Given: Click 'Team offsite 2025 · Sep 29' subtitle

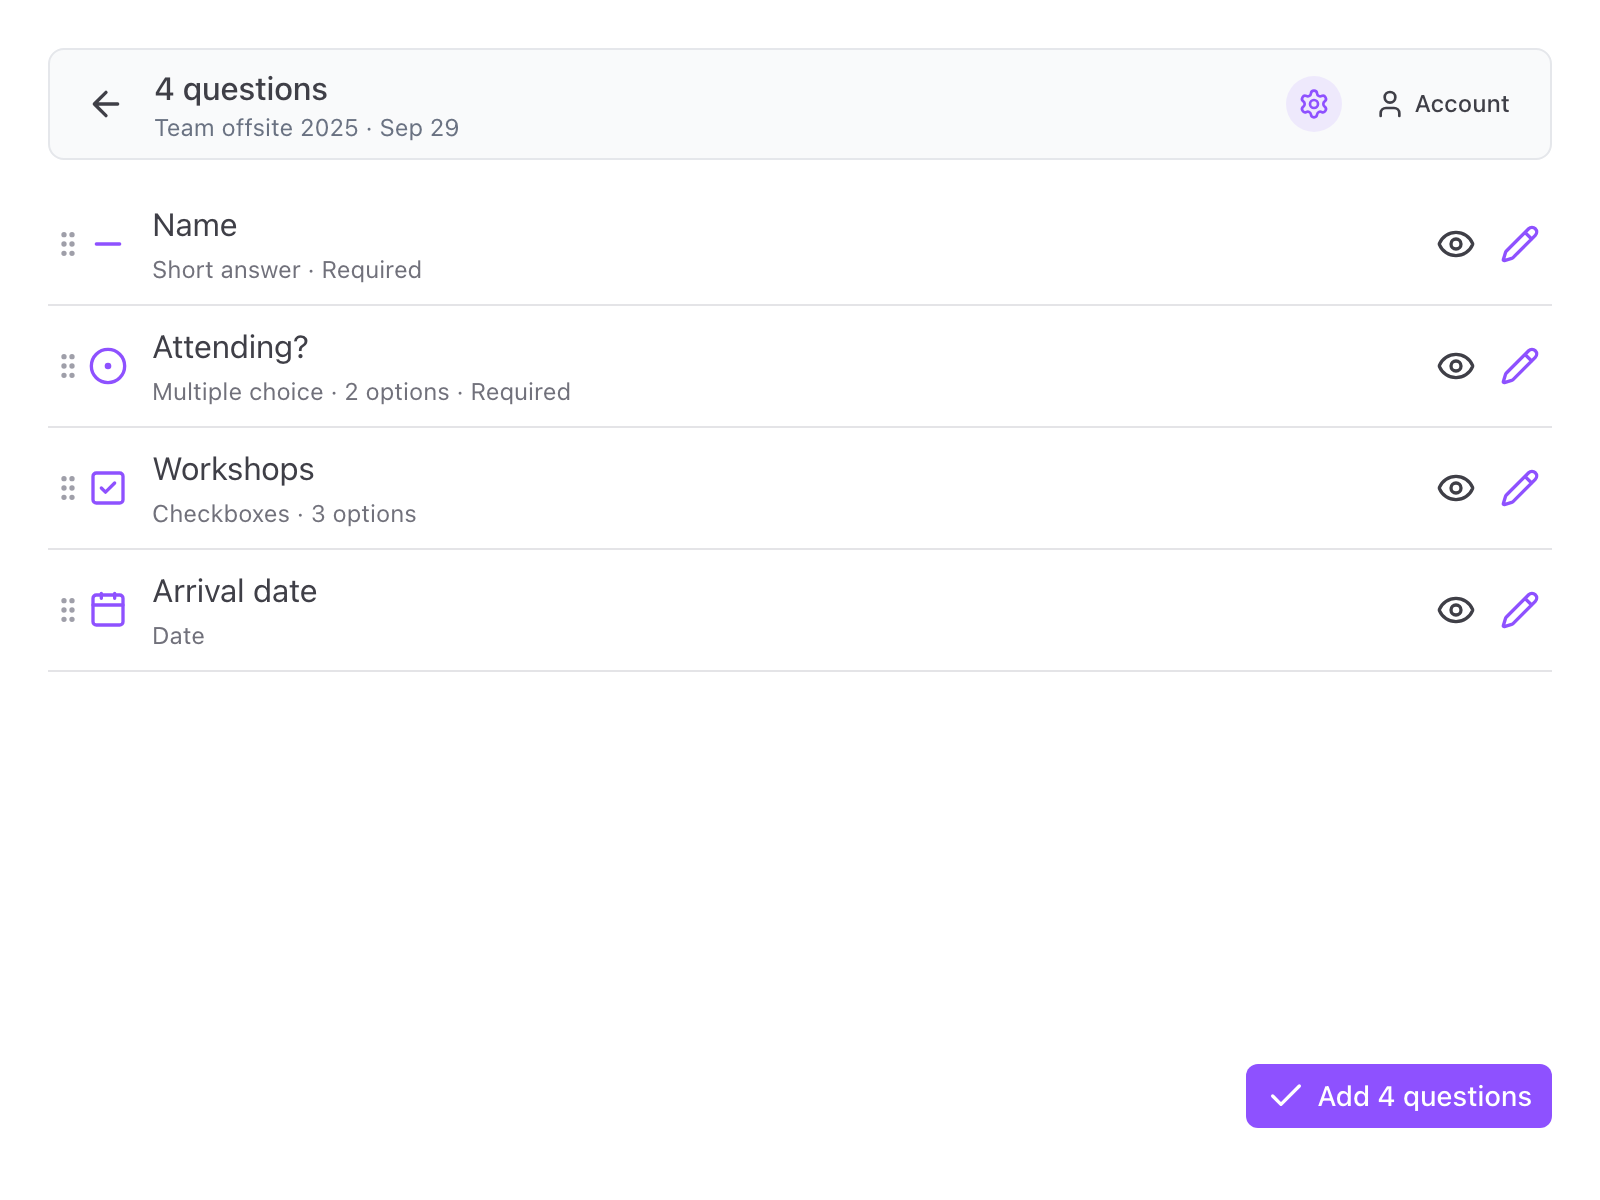Looking at the screenshot, I should (x=307, y=128).
